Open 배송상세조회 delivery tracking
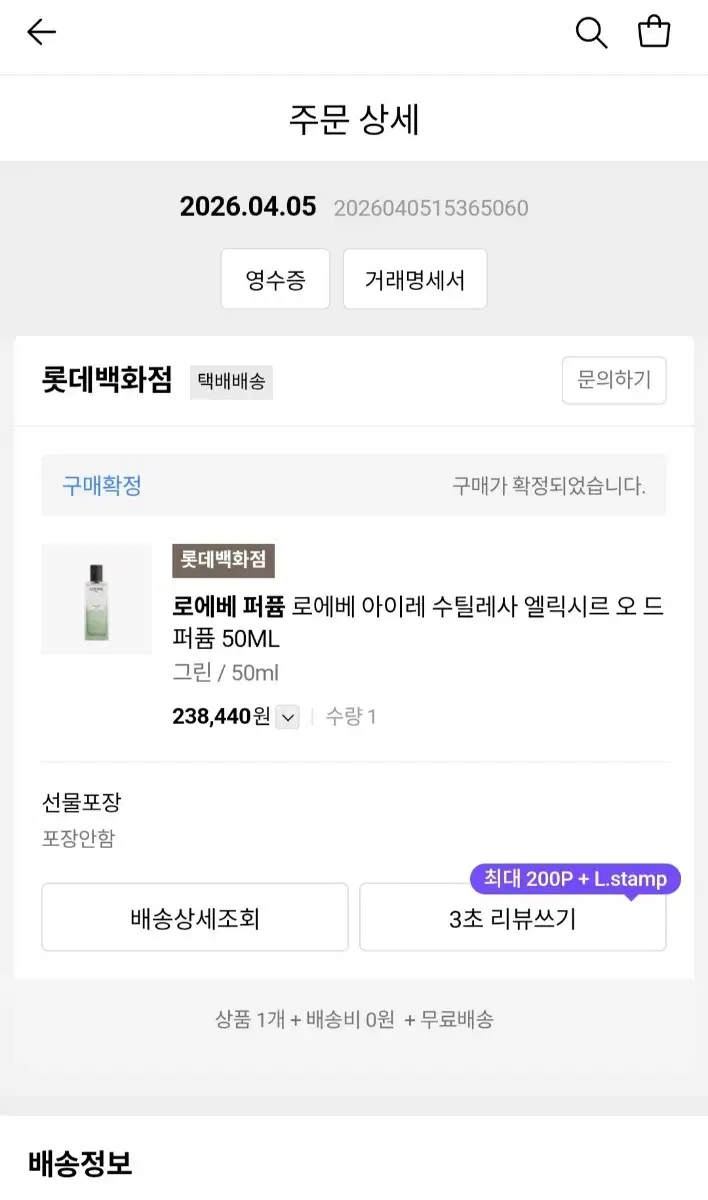 coord(195,917)
